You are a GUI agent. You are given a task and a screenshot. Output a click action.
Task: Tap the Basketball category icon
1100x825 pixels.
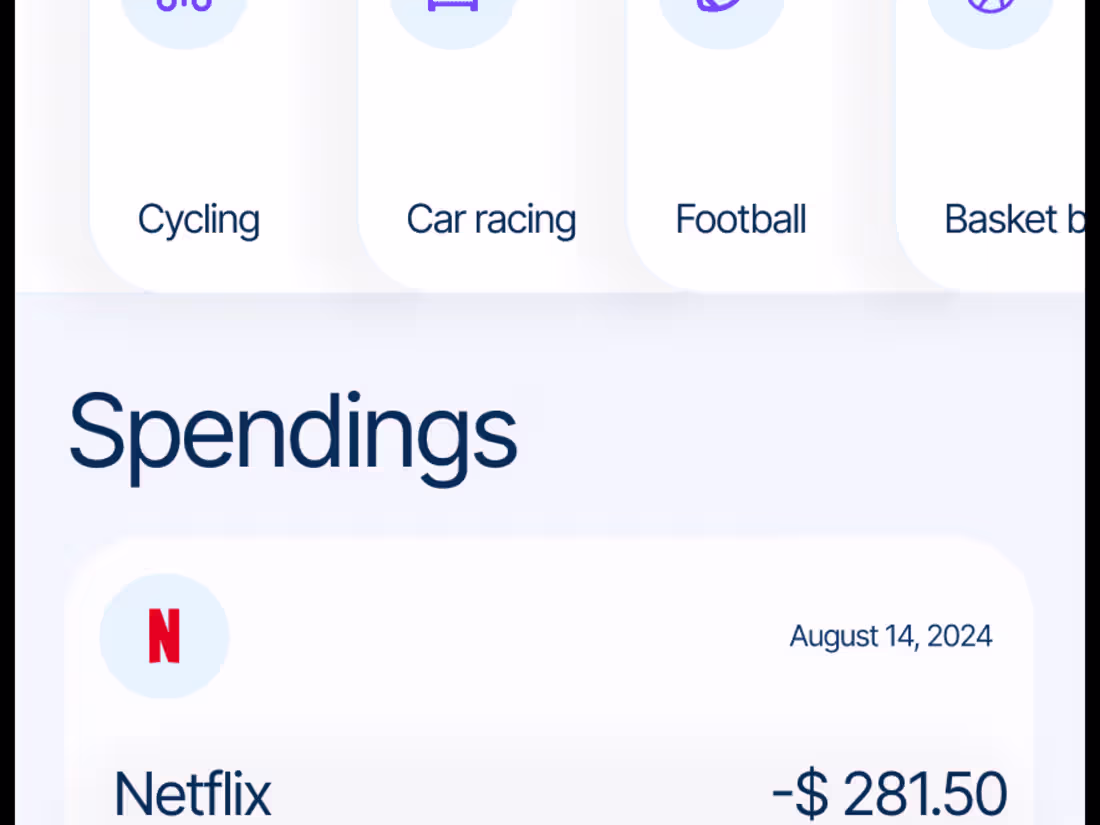990,12
